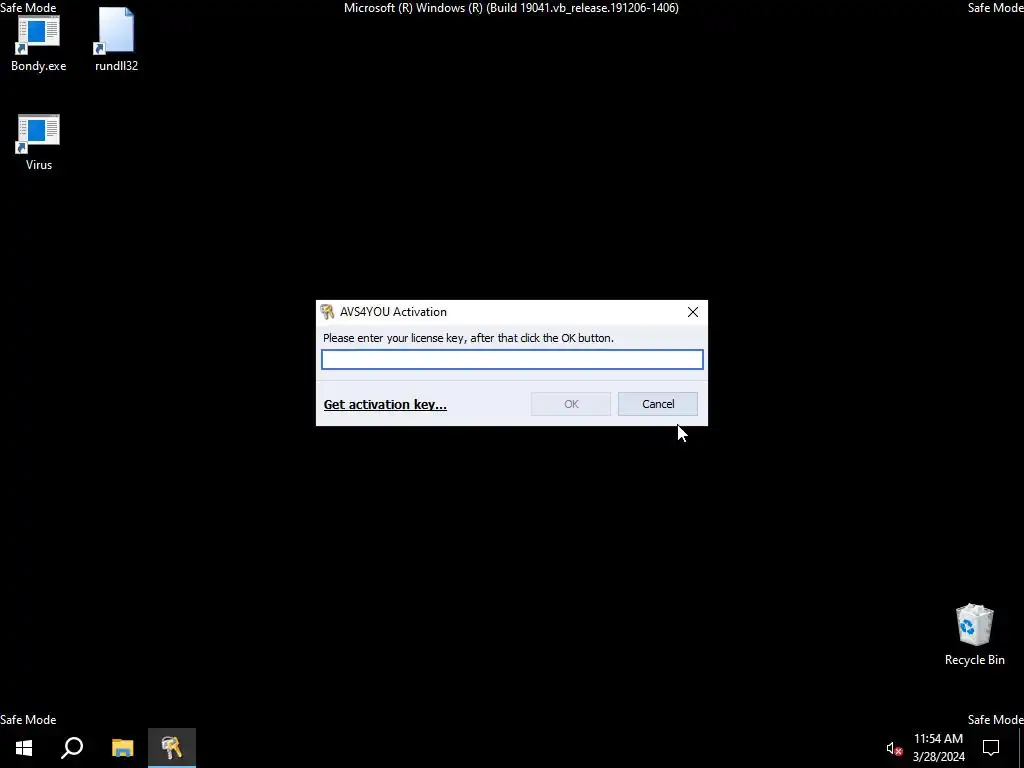1024x768 pixels.
Task: Open the Windows Start menu
Action: [24, 748]
